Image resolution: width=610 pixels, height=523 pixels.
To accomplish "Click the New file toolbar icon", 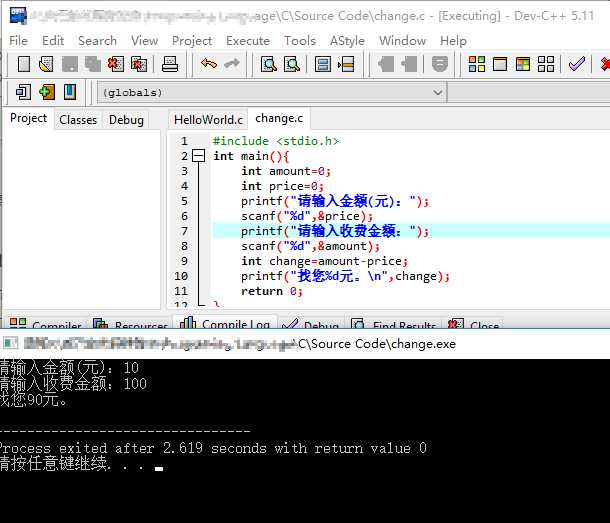I will tap(24, 64).
